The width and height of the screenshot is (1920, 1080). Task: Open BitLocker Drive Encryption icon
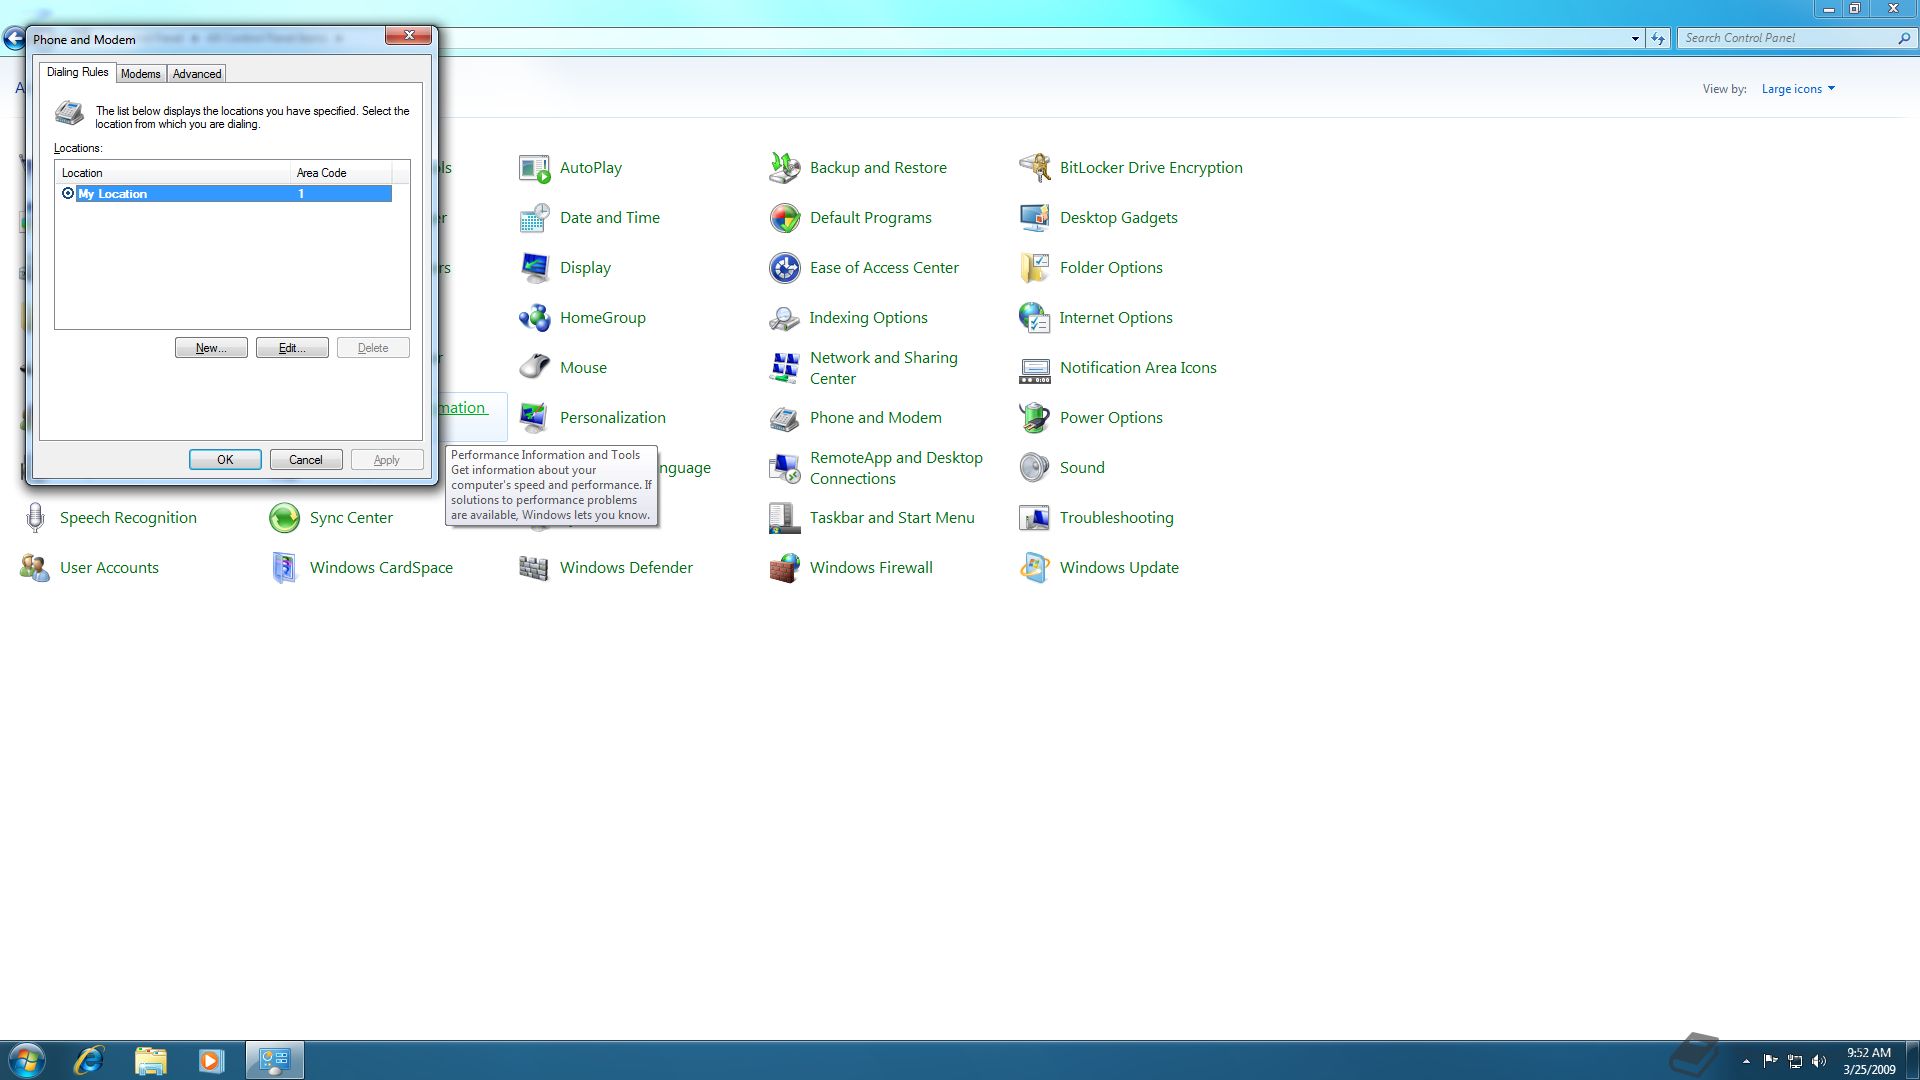(1034, 168)
